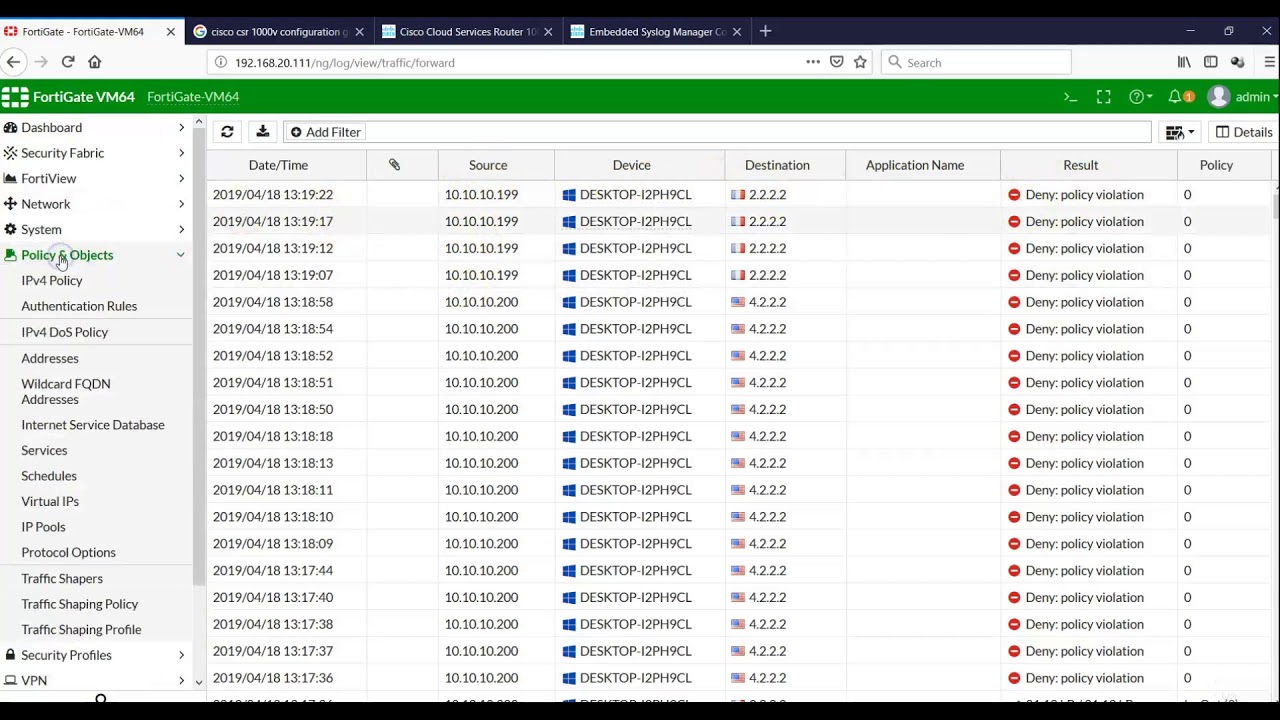Expand the FortiView menu
This screenshot has height=720, width=1280.
pyautogui.click(x=95, y=178)
